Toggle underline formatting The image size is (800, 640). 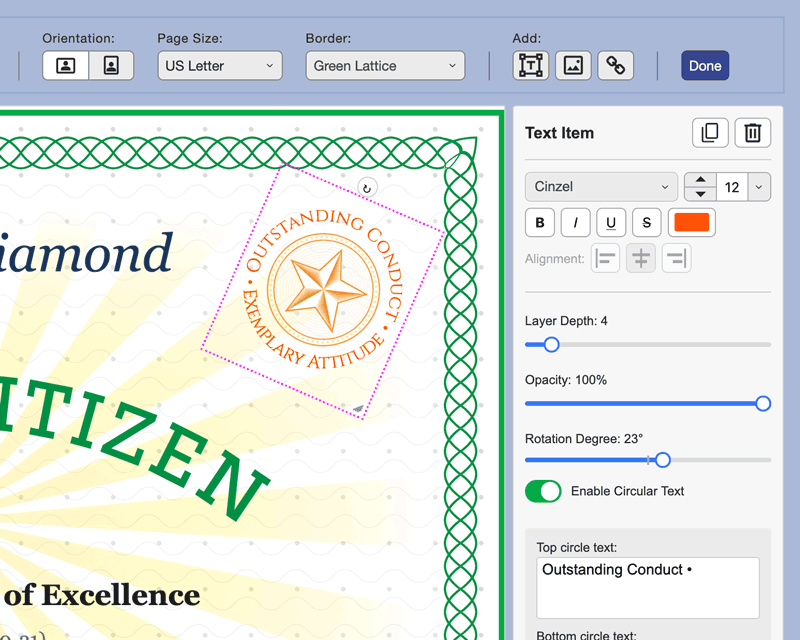611,223
